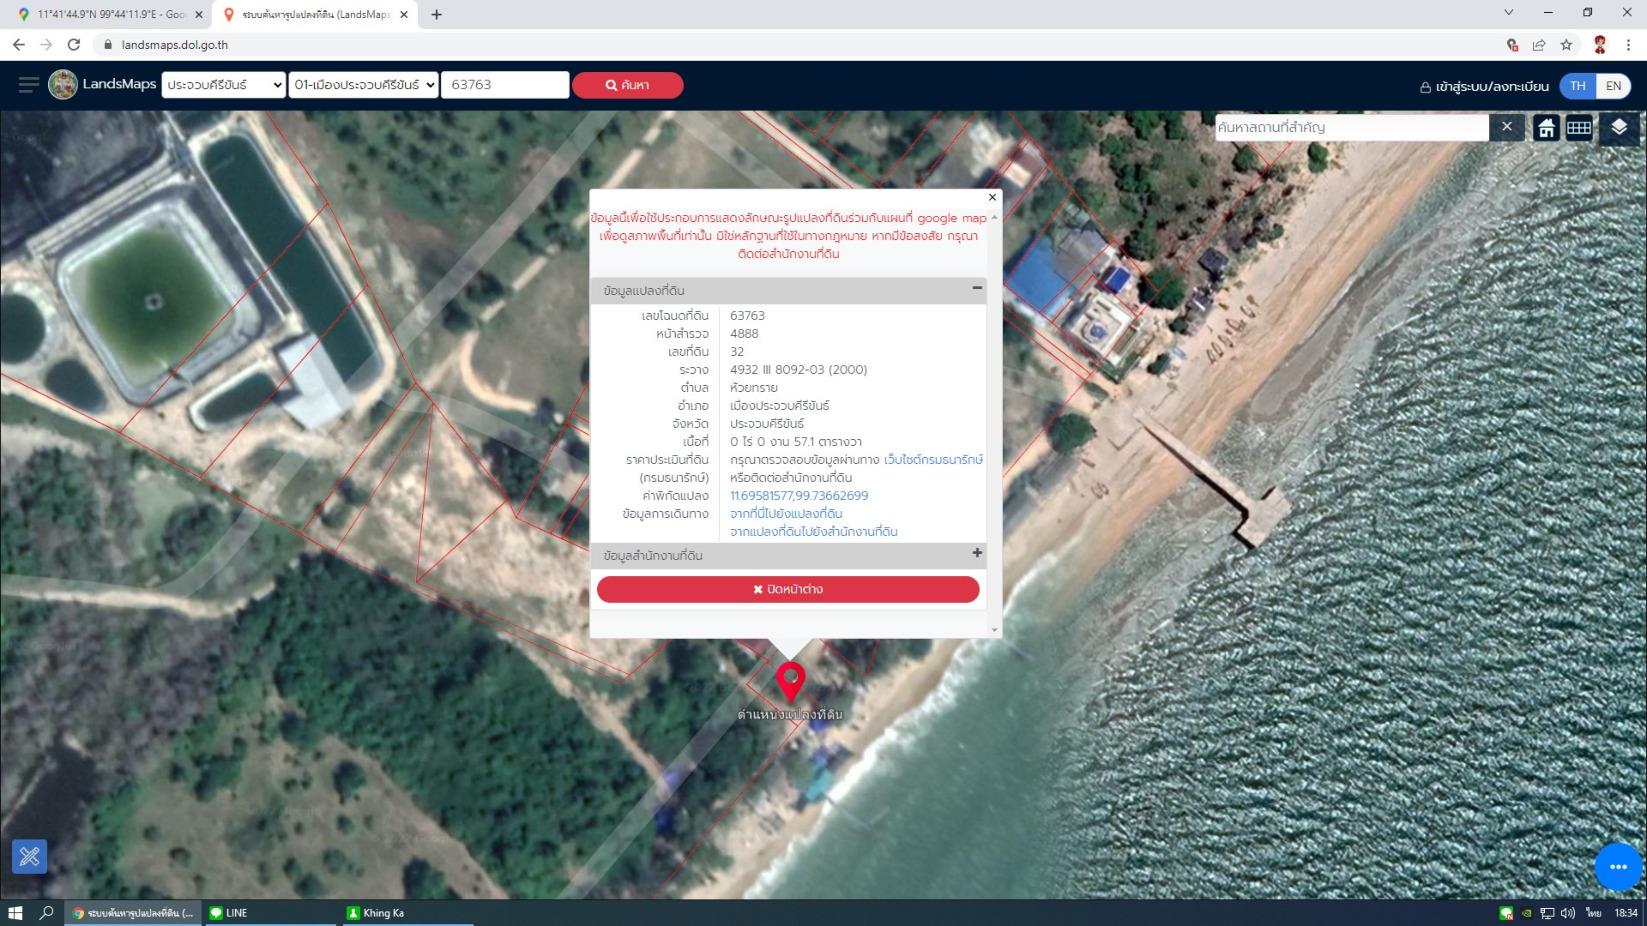Click the red ค้นหา search button

[627, 85]
